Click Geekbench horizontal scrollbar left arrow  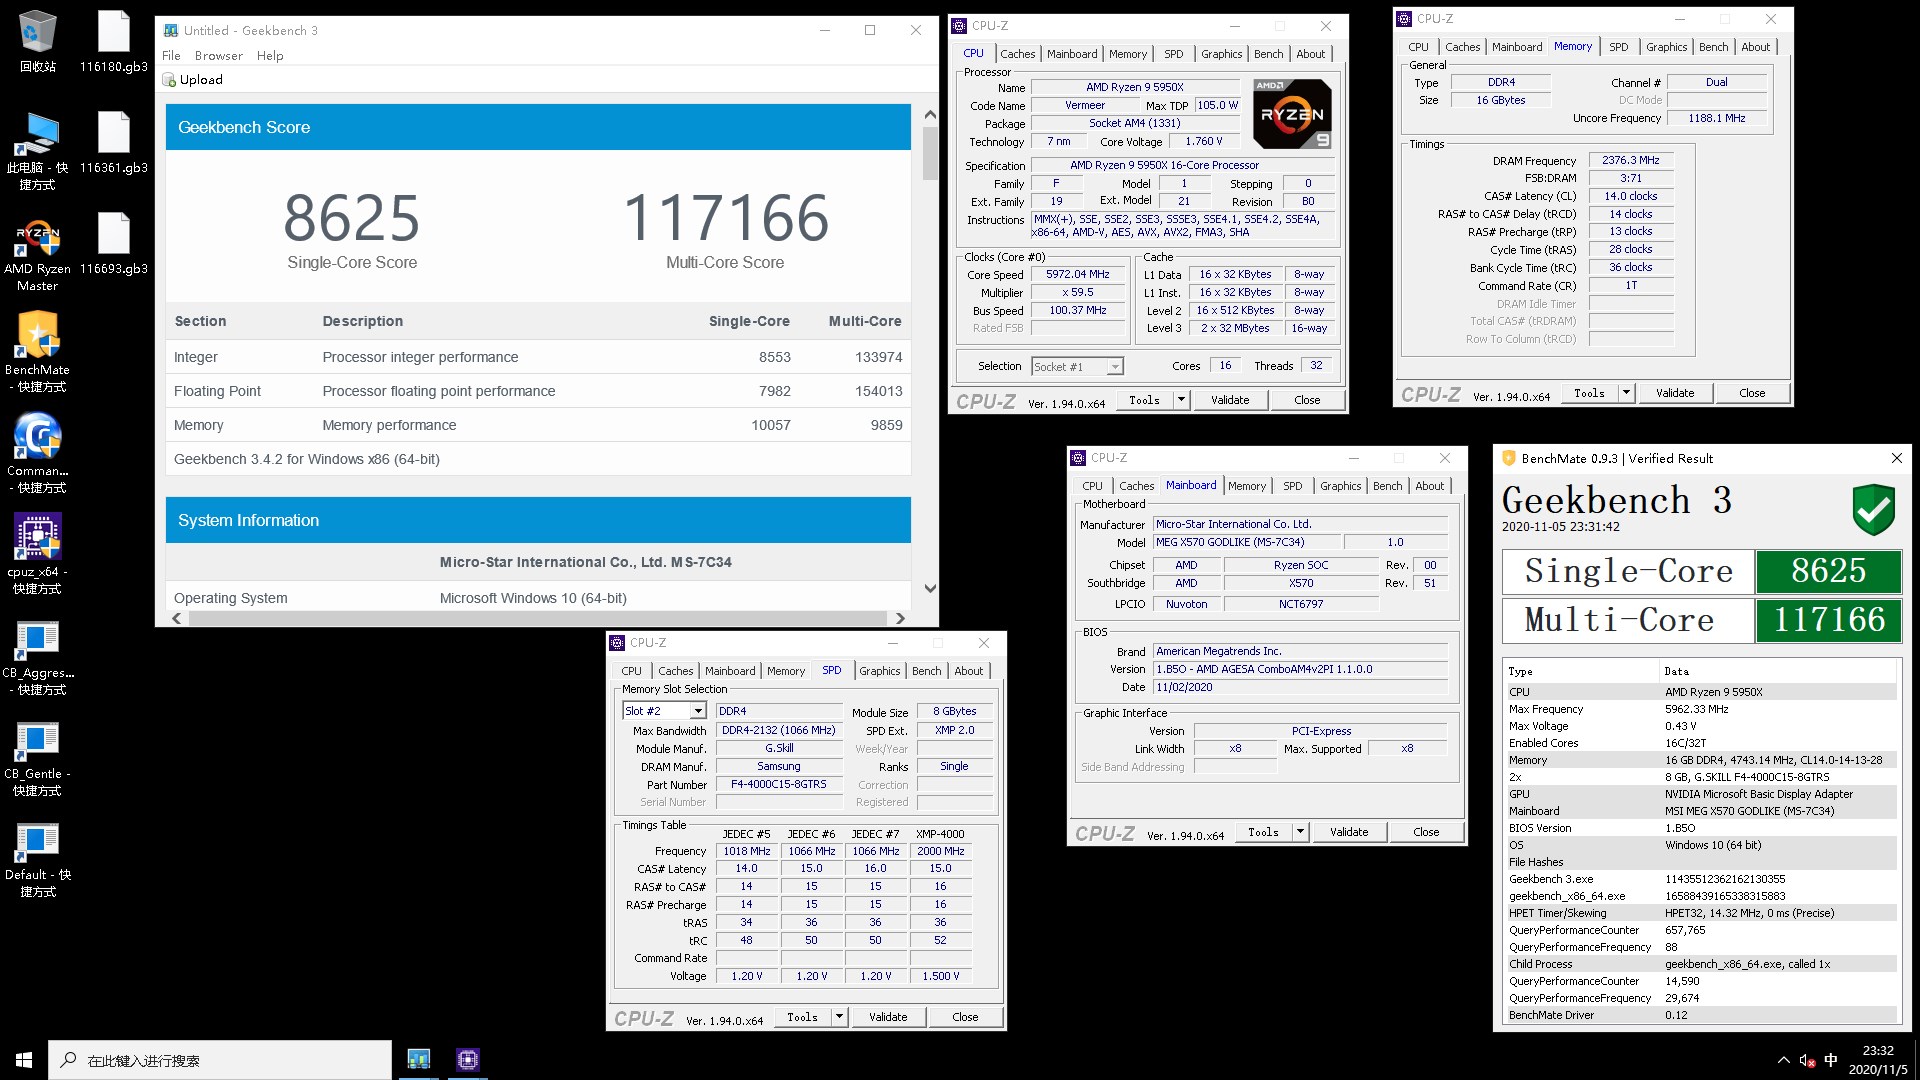(x=177, y=618)
